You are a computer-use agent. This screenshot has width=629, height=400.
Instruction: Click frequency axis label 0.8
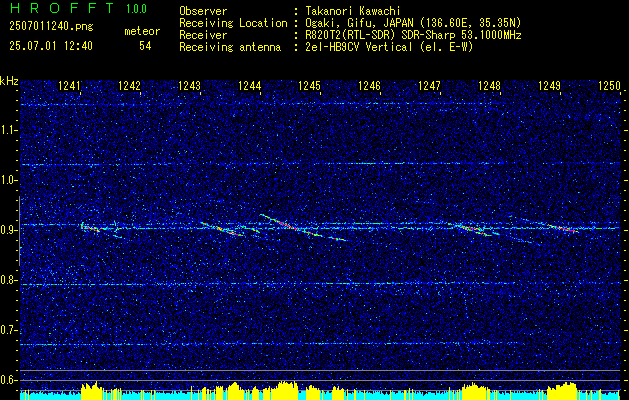pyautogui.click(x=8, y=280)
